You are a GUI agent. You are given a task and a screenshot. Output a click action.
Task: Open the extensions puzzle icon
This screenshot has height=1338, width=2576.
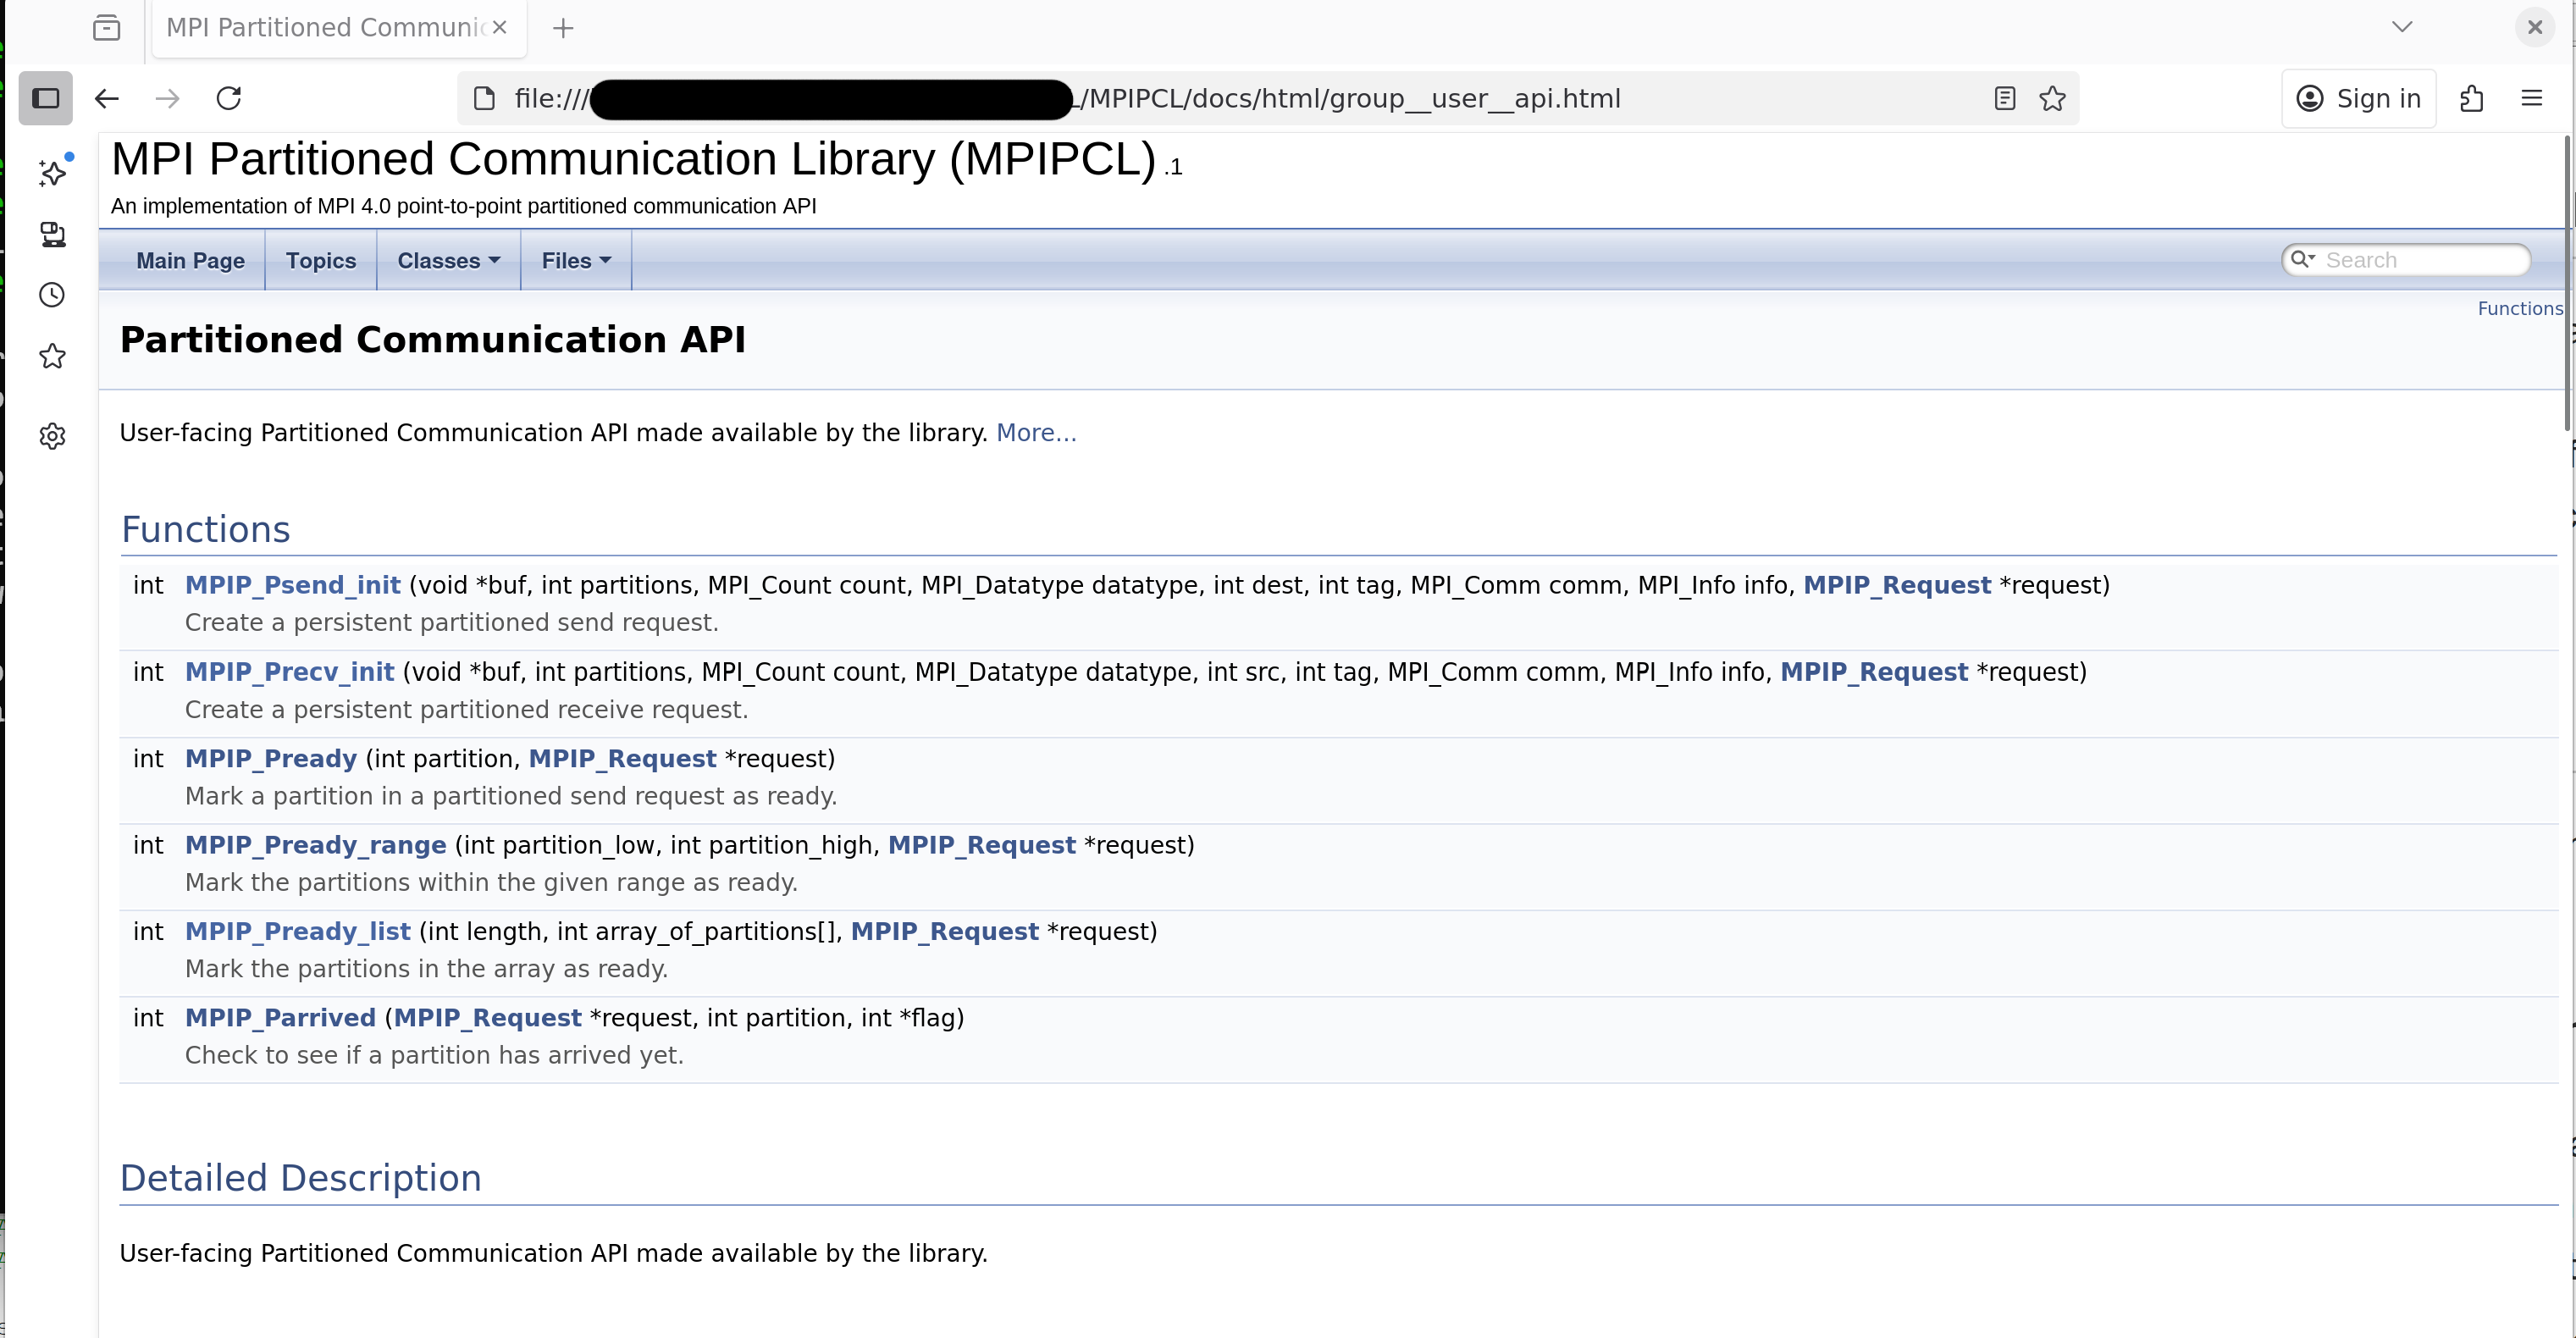2471,98
